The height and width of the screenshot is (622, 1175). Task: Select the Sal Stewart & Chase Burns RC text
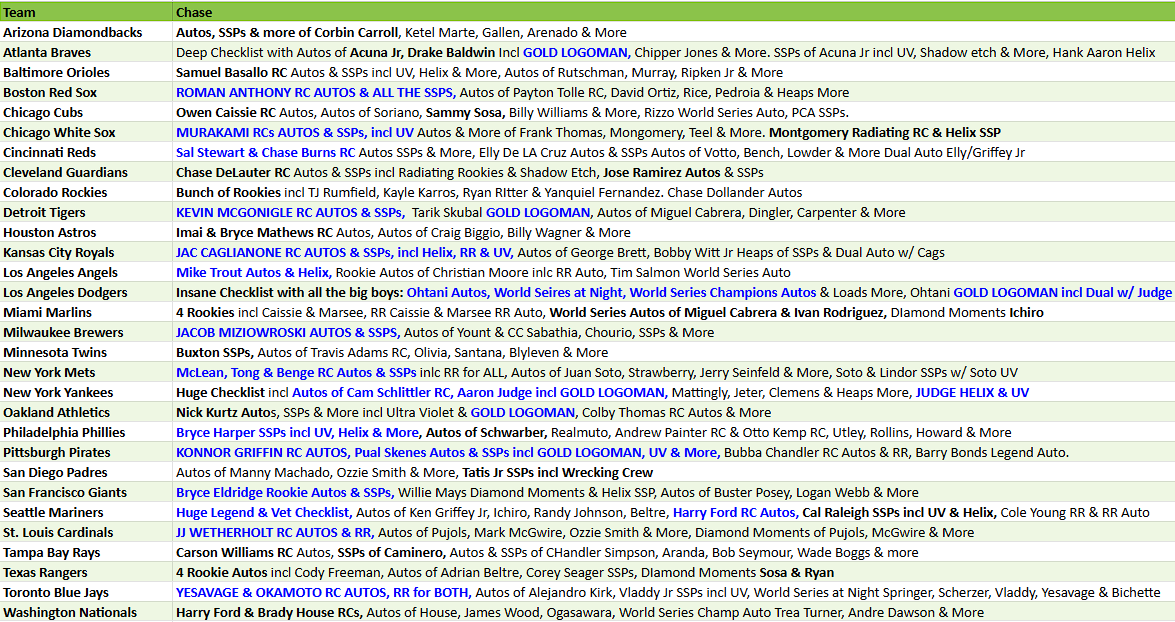click(x=265, y=152)
